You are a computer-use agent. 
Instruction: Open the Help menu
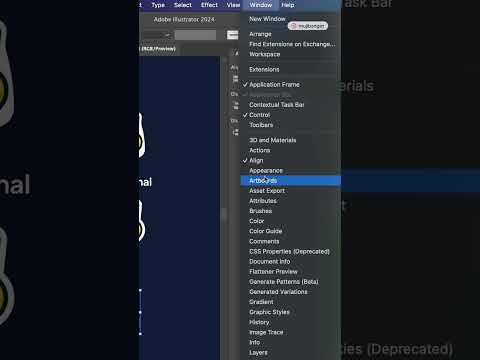pyautogui.click(x=288, y=5)
